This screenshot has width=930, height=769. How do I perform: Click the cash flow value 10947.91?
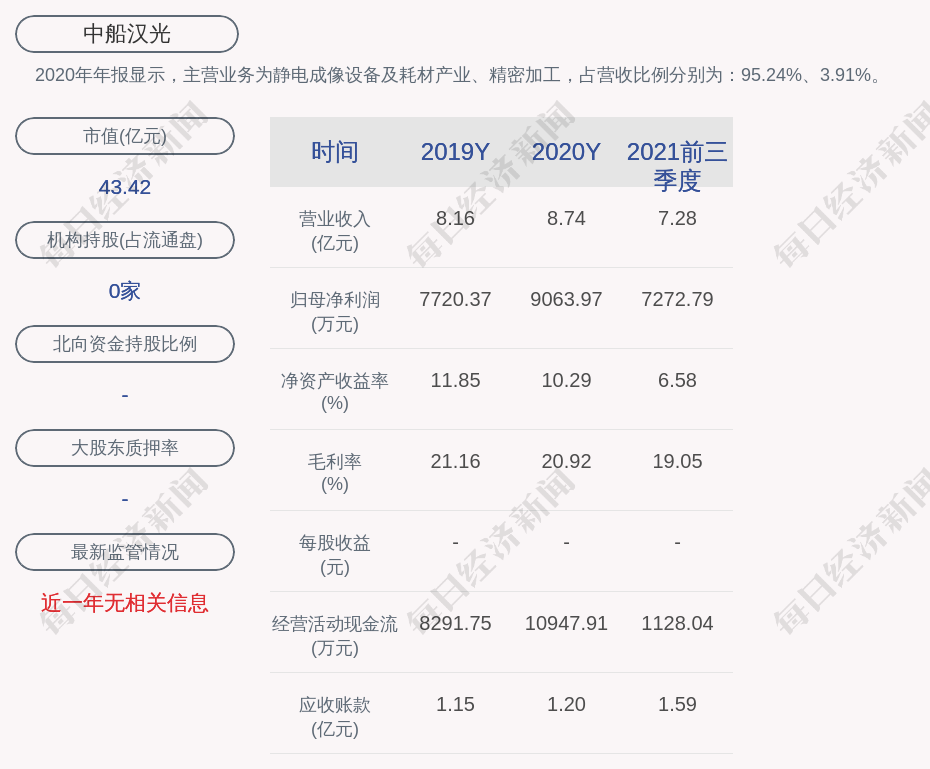566,623
